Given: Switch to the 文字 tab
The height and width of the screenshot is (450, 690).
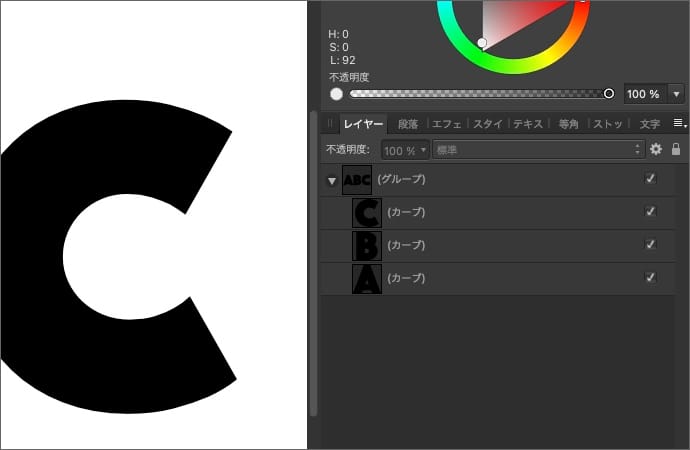Looking at the screenshot, I should [649, 124].
